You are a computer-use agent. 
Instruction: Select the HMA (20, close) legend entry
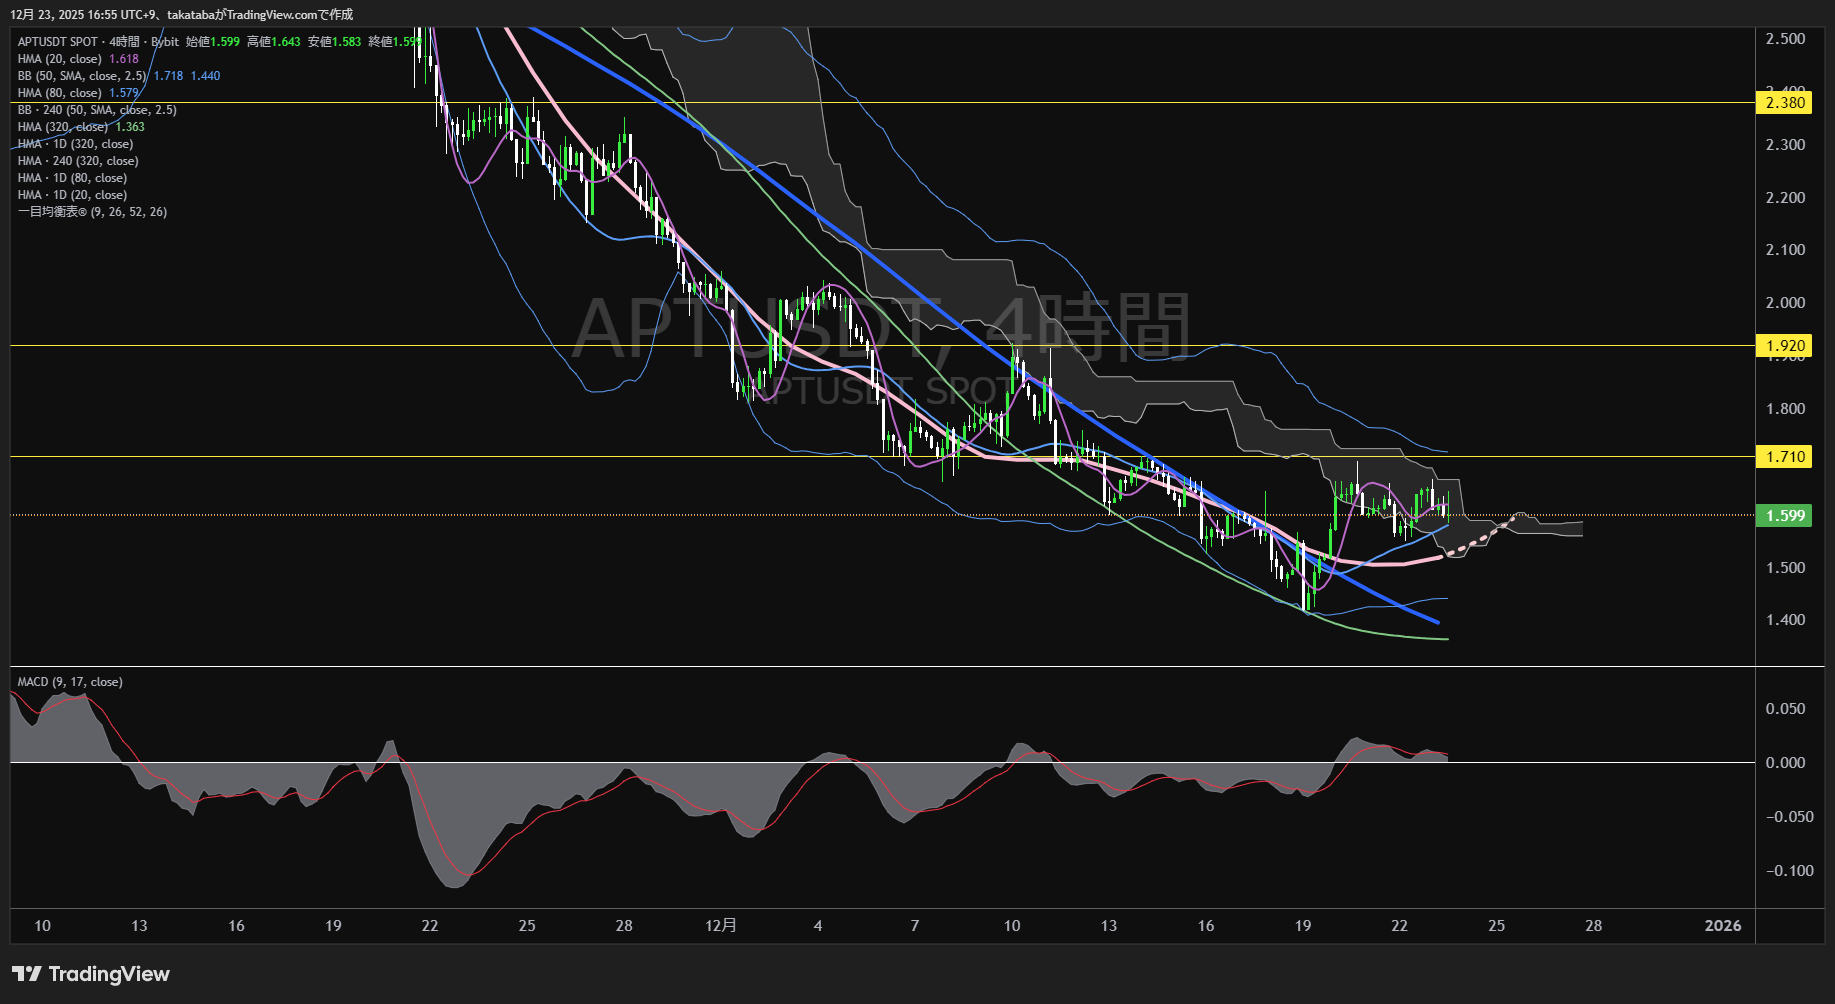pos(60,59)
